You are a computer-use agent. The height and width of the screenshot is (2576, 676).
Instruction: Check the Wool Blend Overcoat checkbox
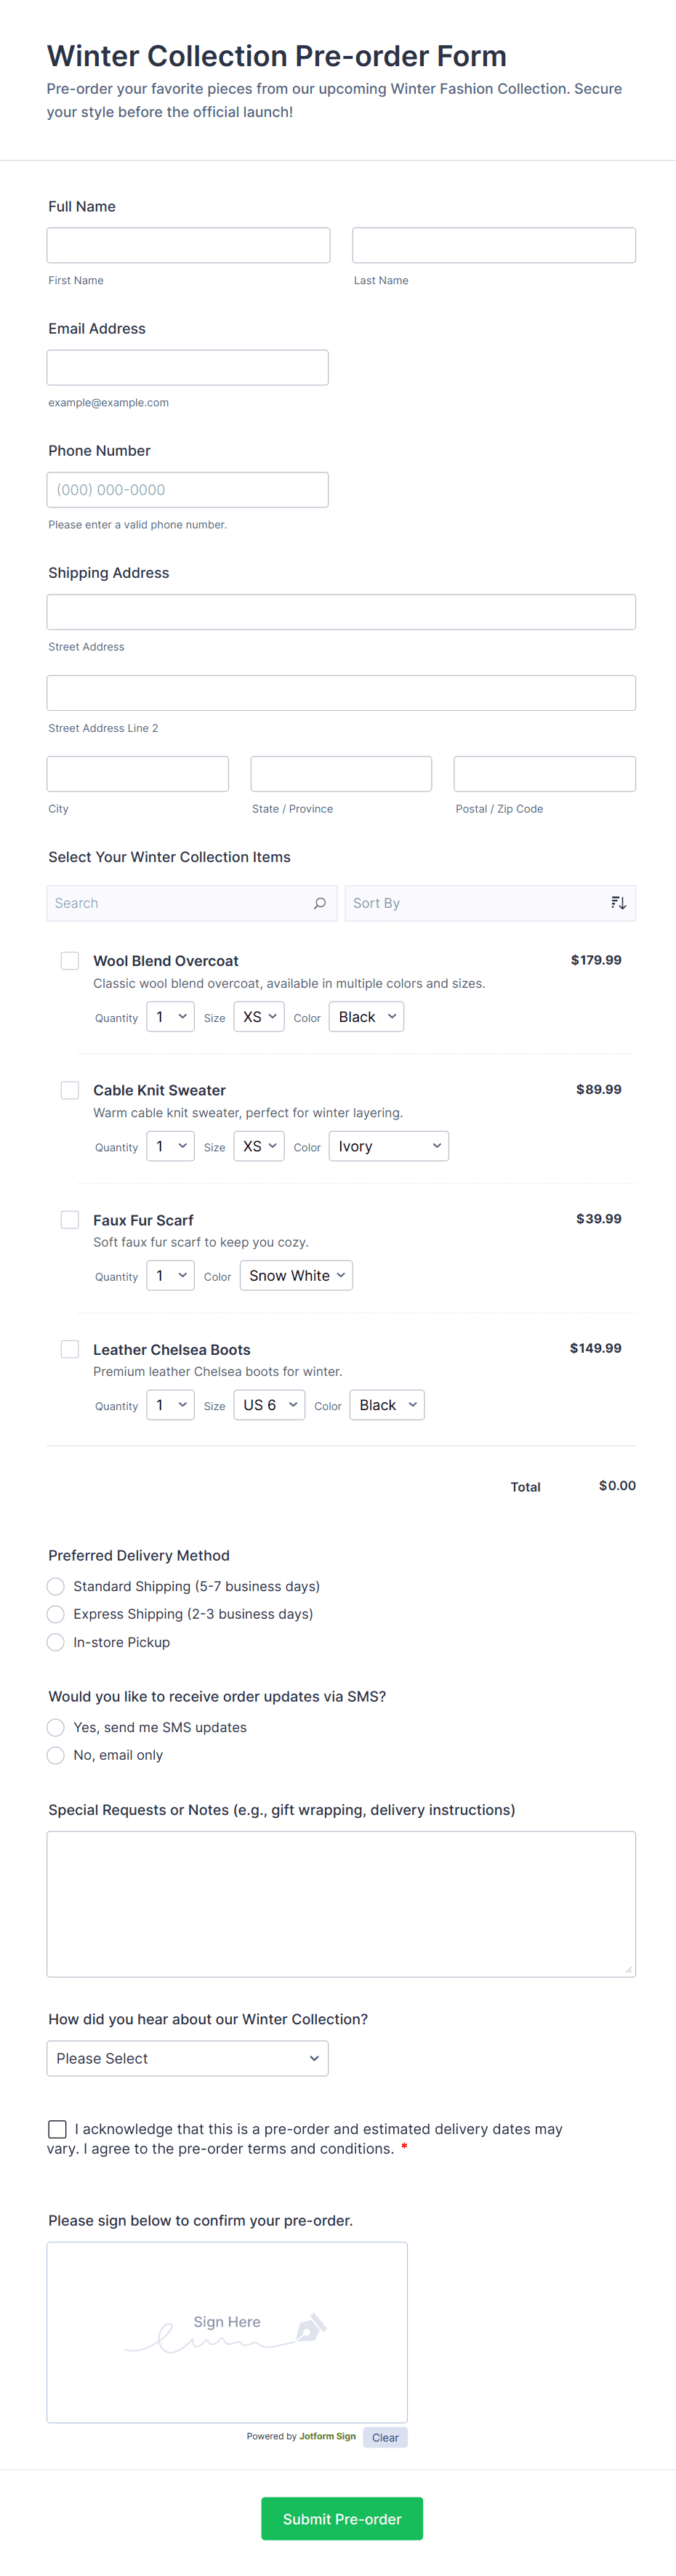click(x=70, y=961)
